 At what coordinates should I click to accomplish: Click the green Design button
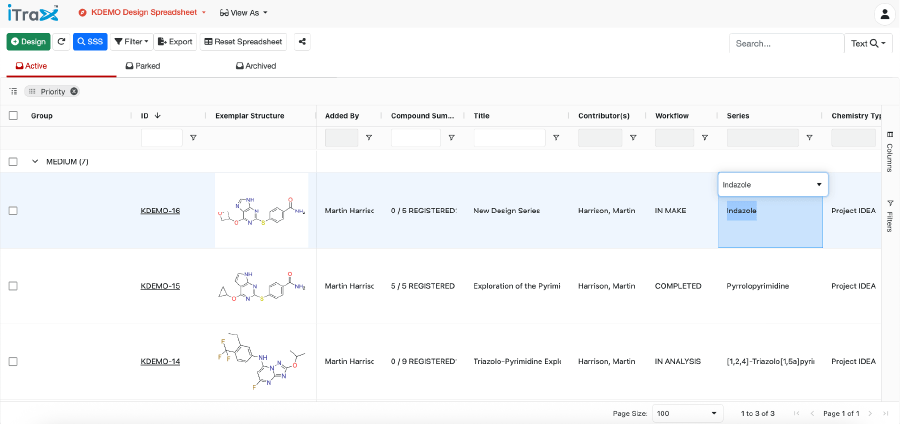[29, 42]
